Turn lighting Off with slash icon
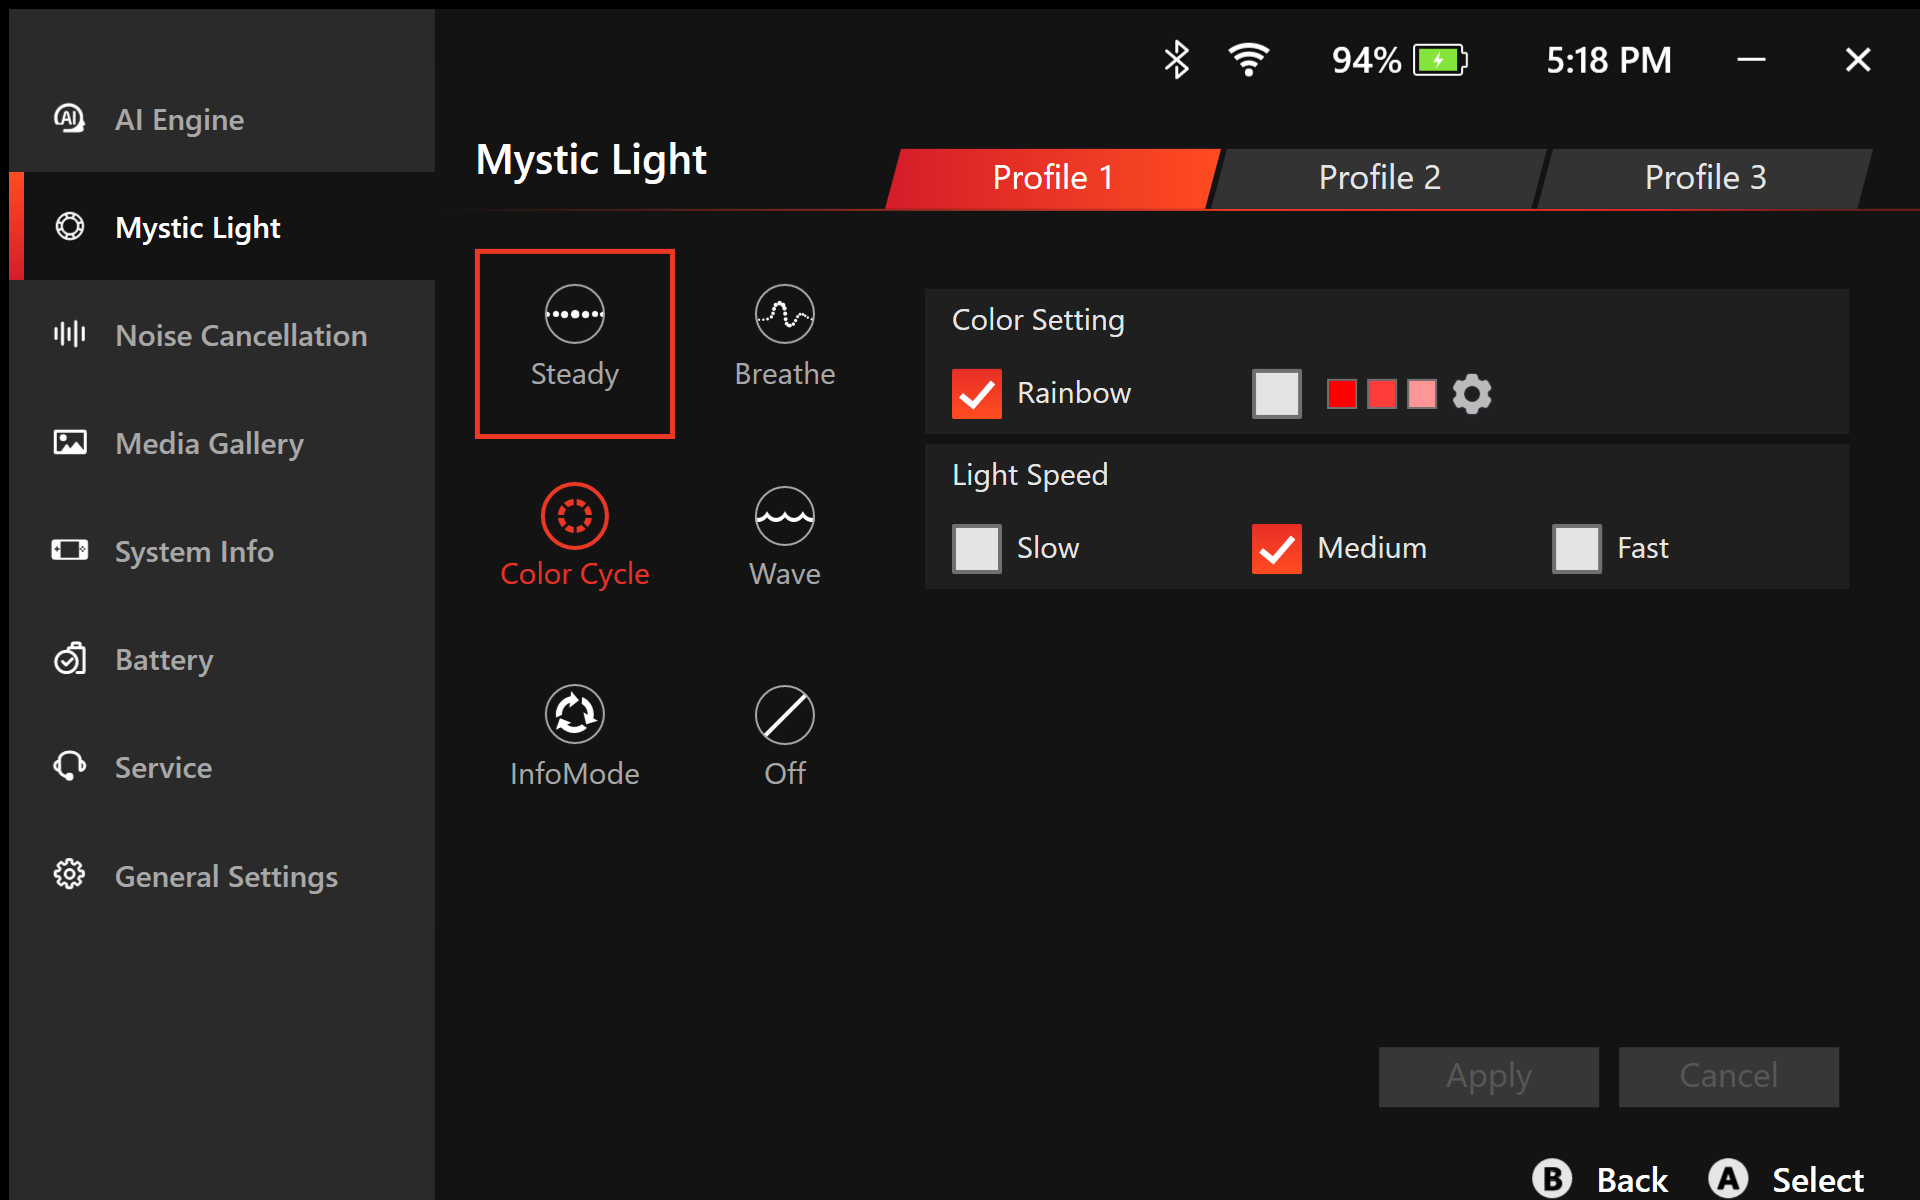 (784, 715)
